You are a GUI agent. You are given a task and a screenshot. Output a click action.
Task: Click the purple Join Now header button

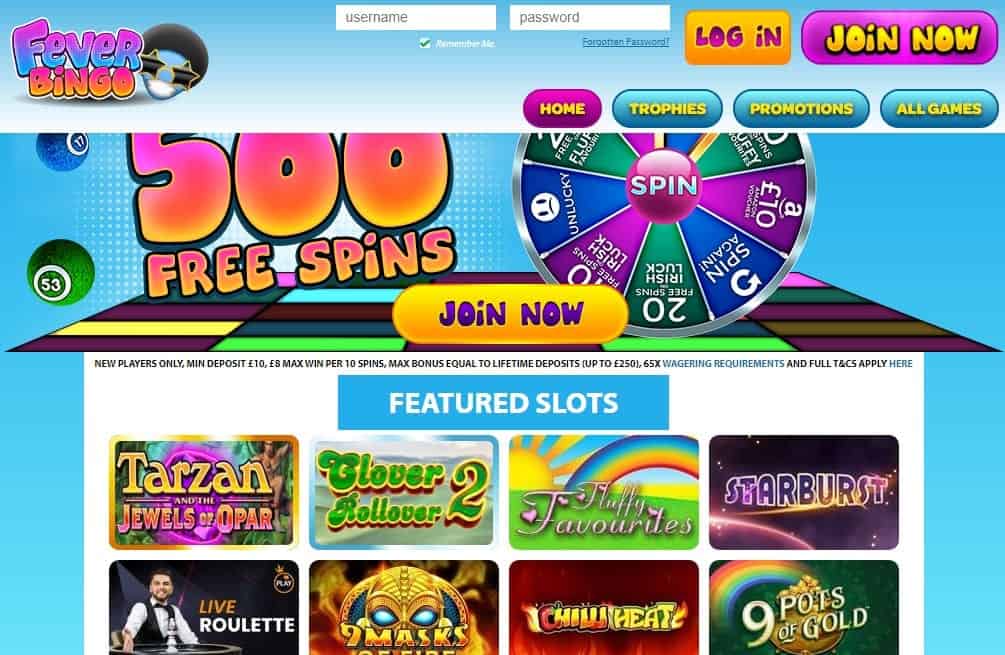(x=900, y=37)
